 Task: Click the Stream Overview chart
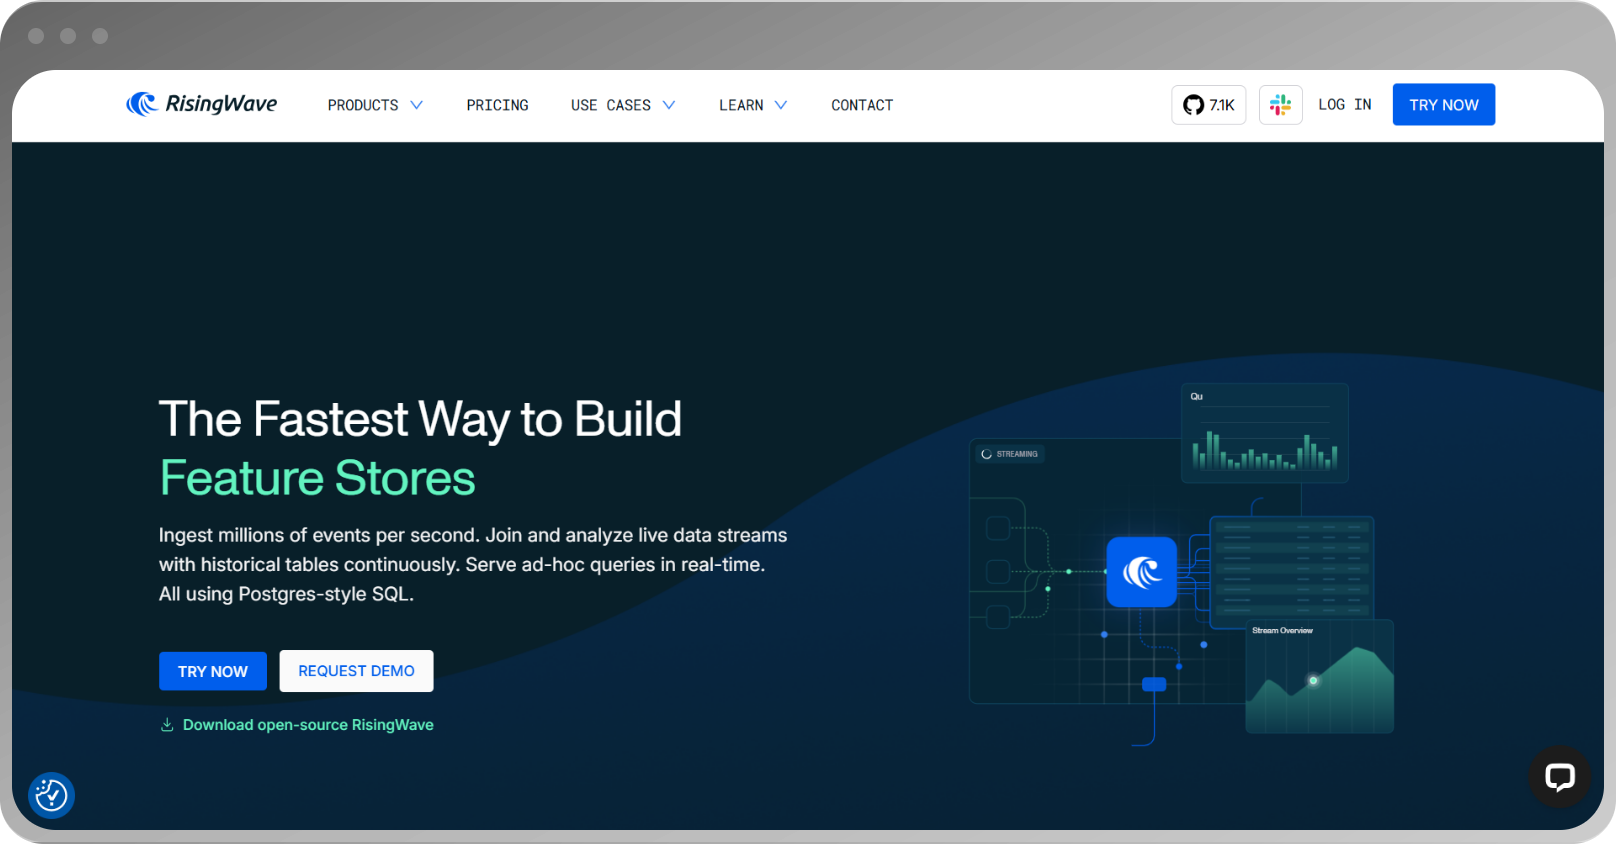1319,676
